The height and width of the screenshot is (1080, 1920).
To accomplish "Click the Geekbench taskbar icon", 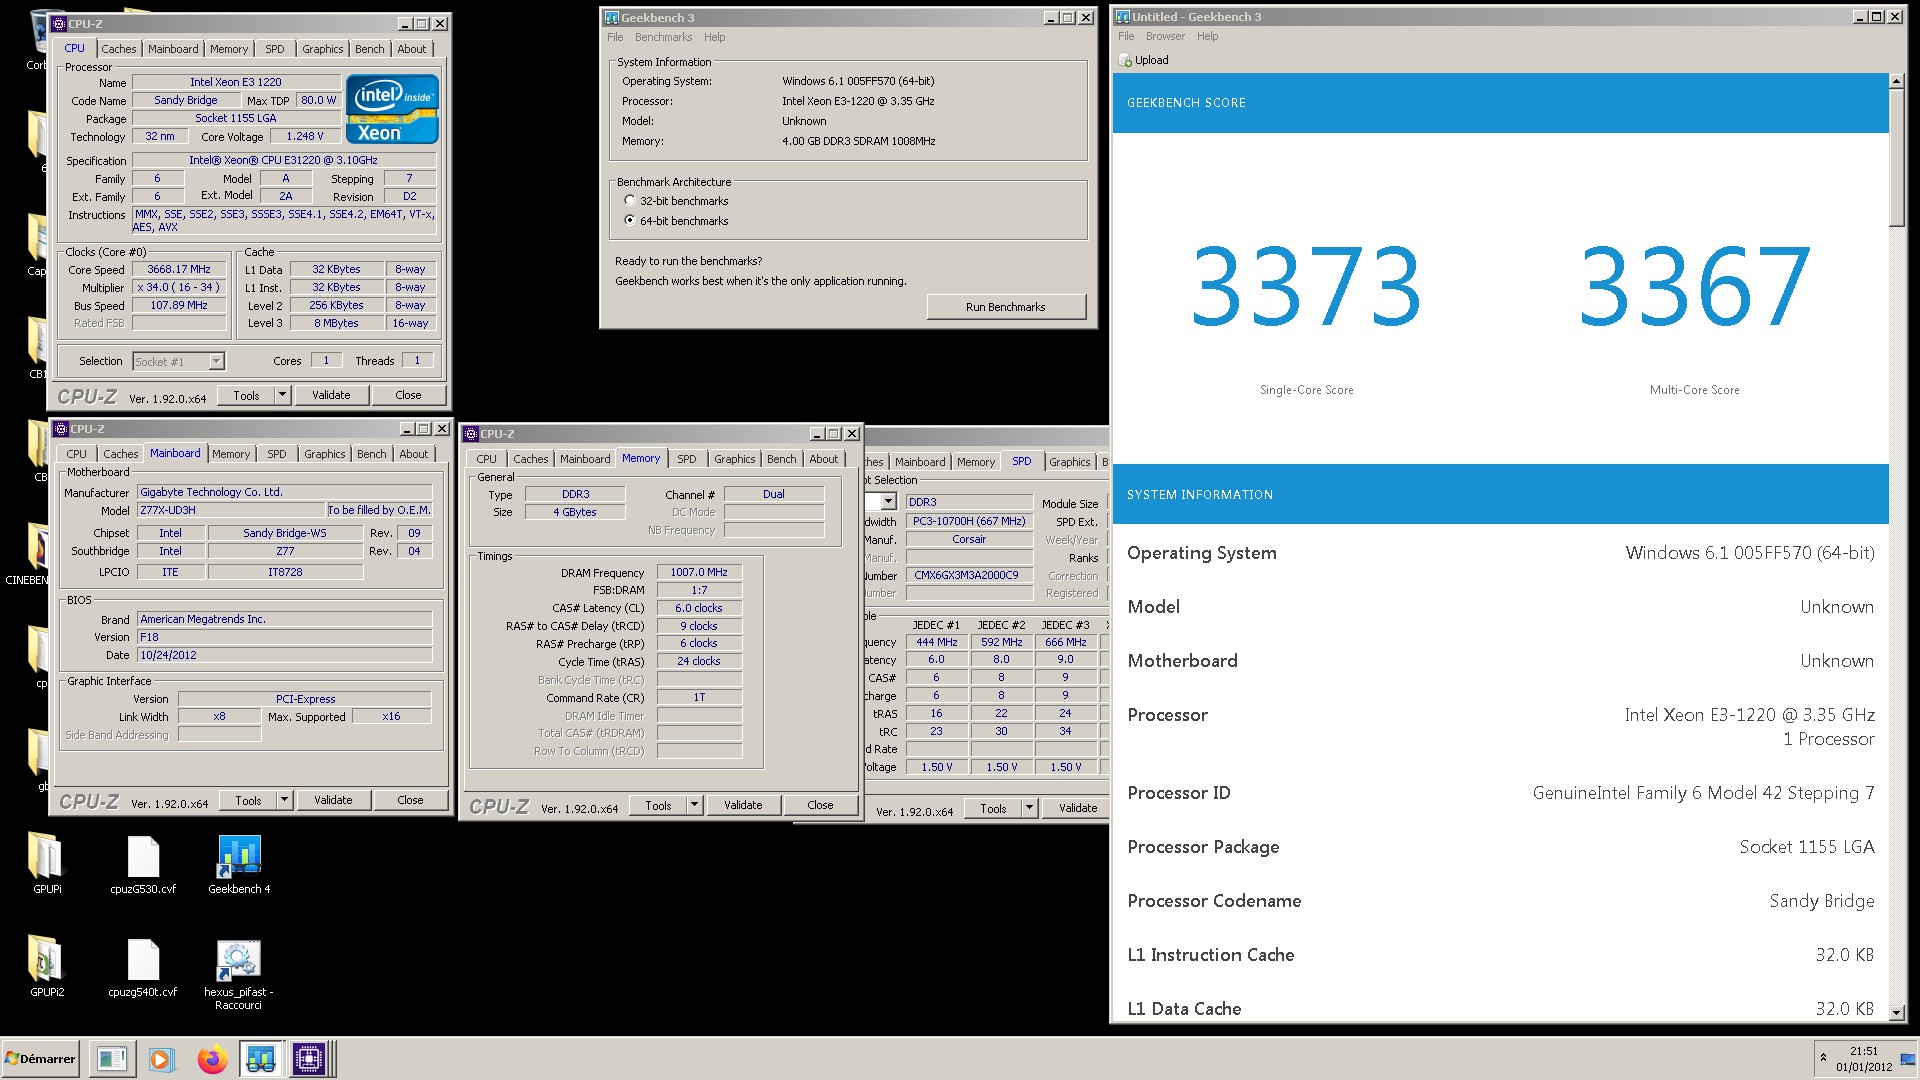I will tap(260, 1059).
